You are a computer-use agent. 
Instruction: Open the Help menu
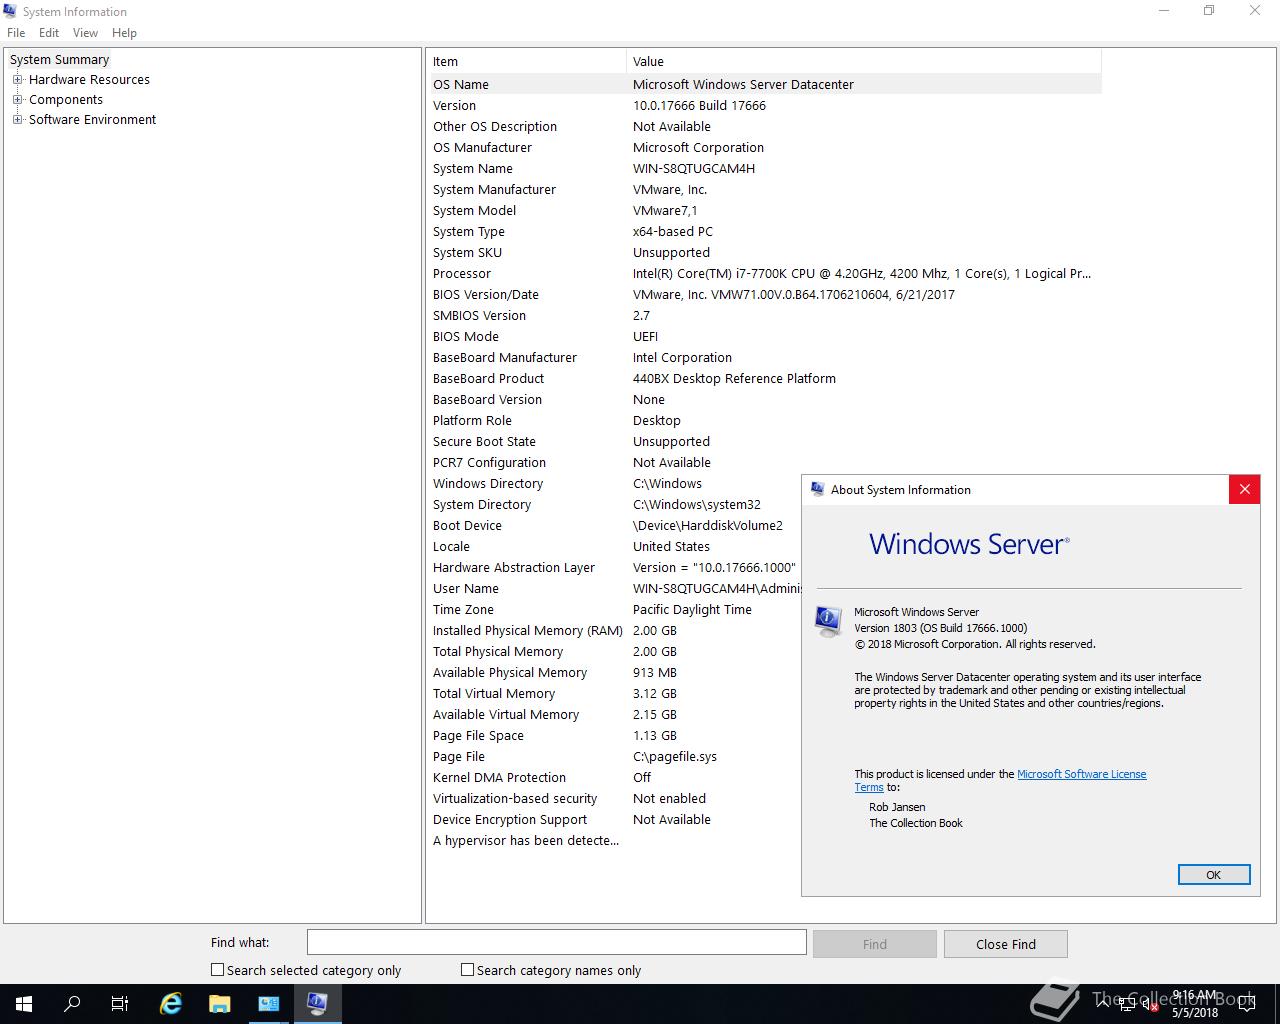tap(124, 32)
